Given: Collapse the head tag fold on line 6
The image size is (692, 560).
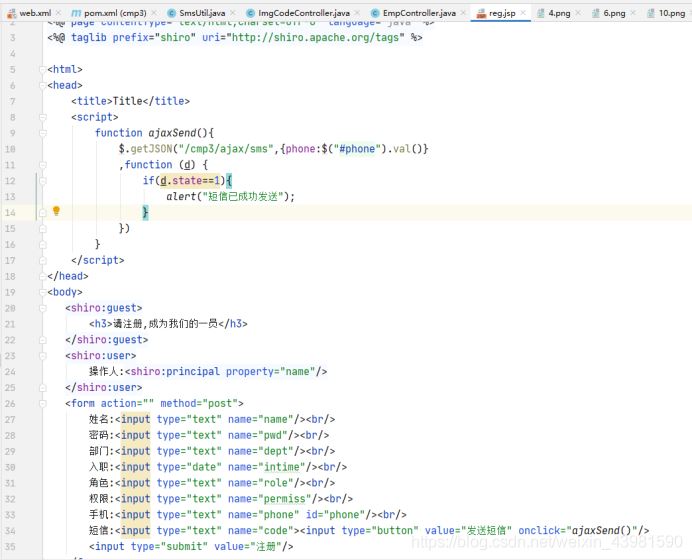Looking at the screenshot, I should pos(43,85).
